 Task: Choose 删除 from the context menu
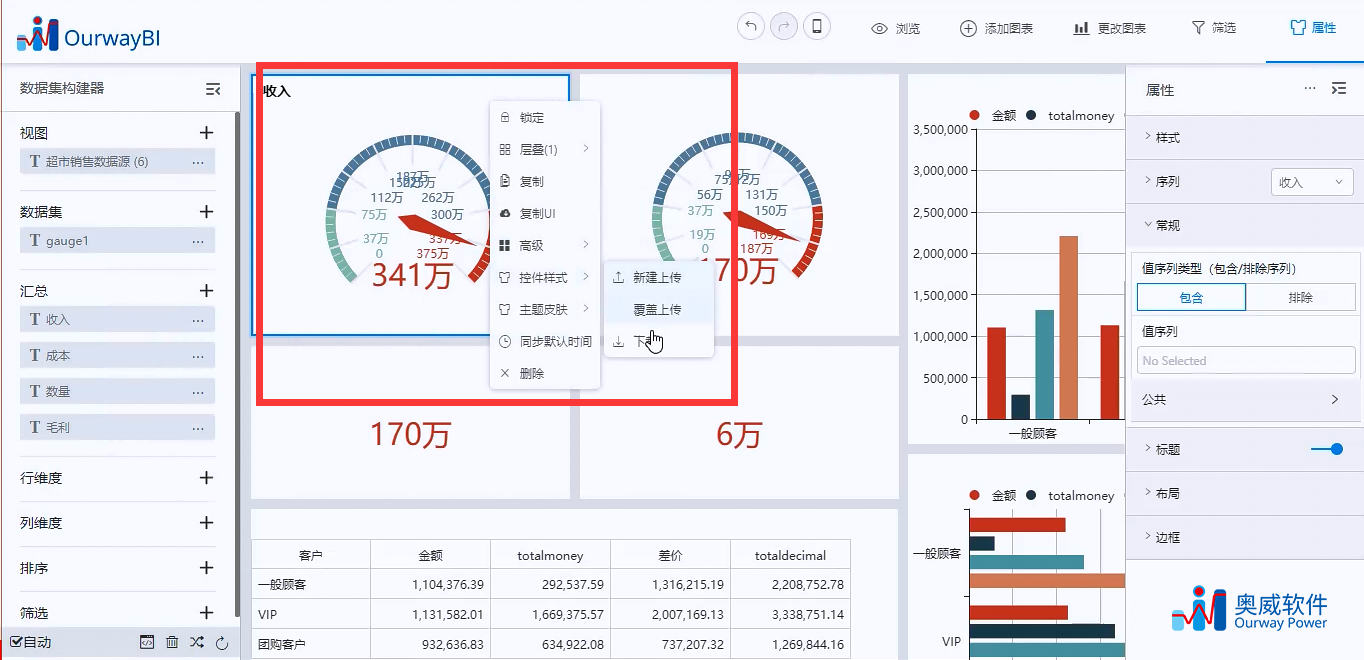544,374
